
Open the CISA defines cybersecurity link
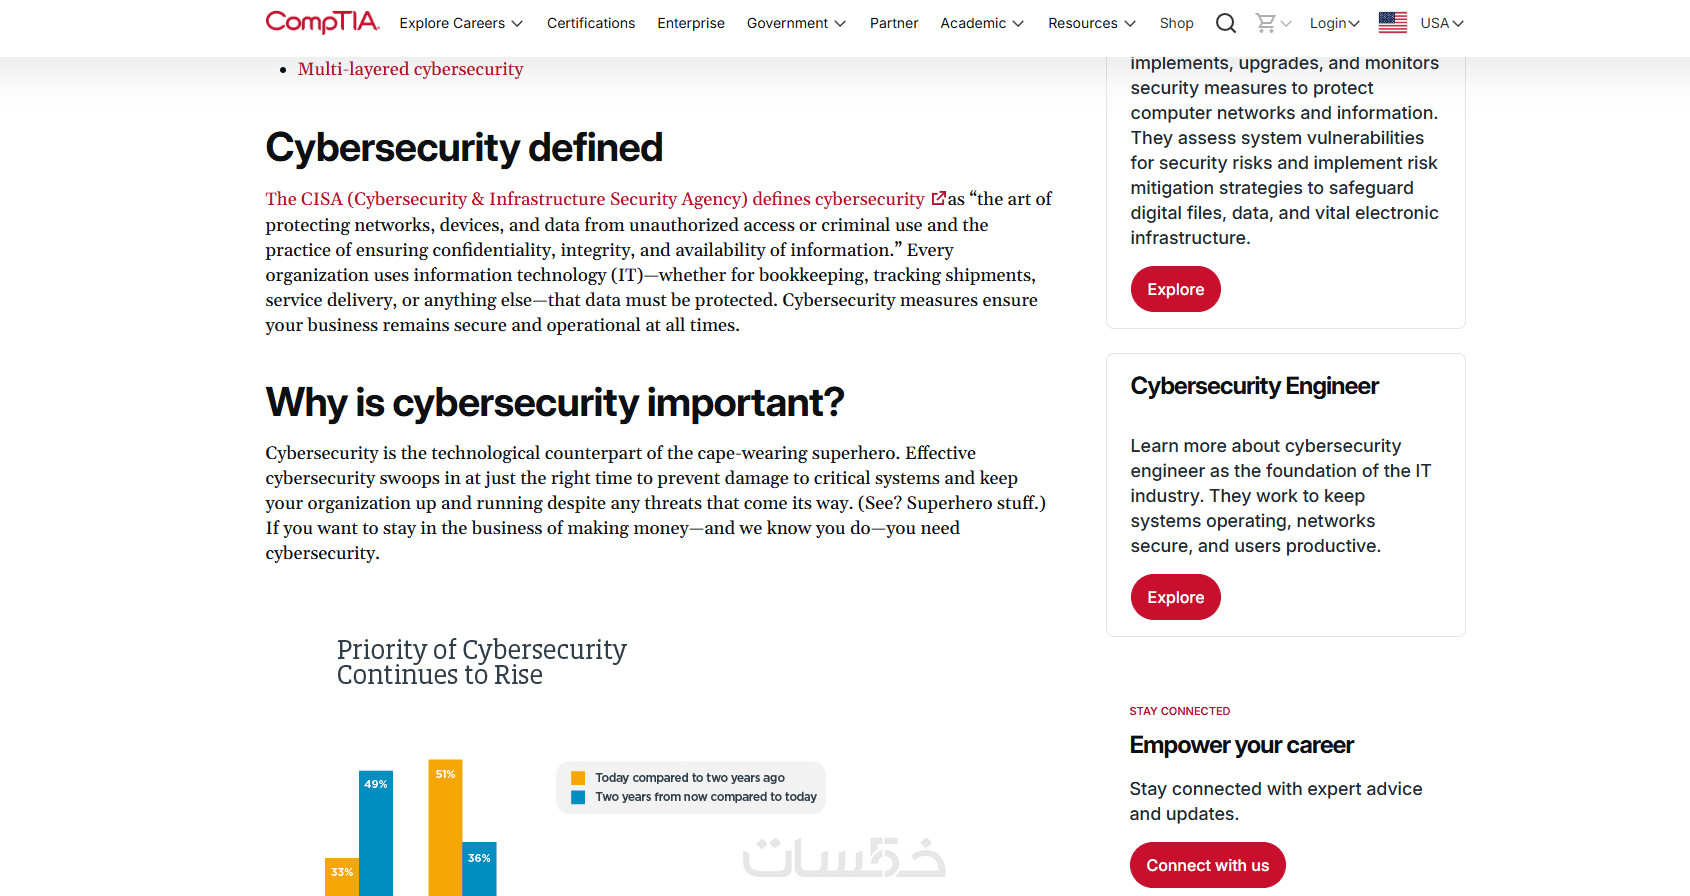pos(595,199)
